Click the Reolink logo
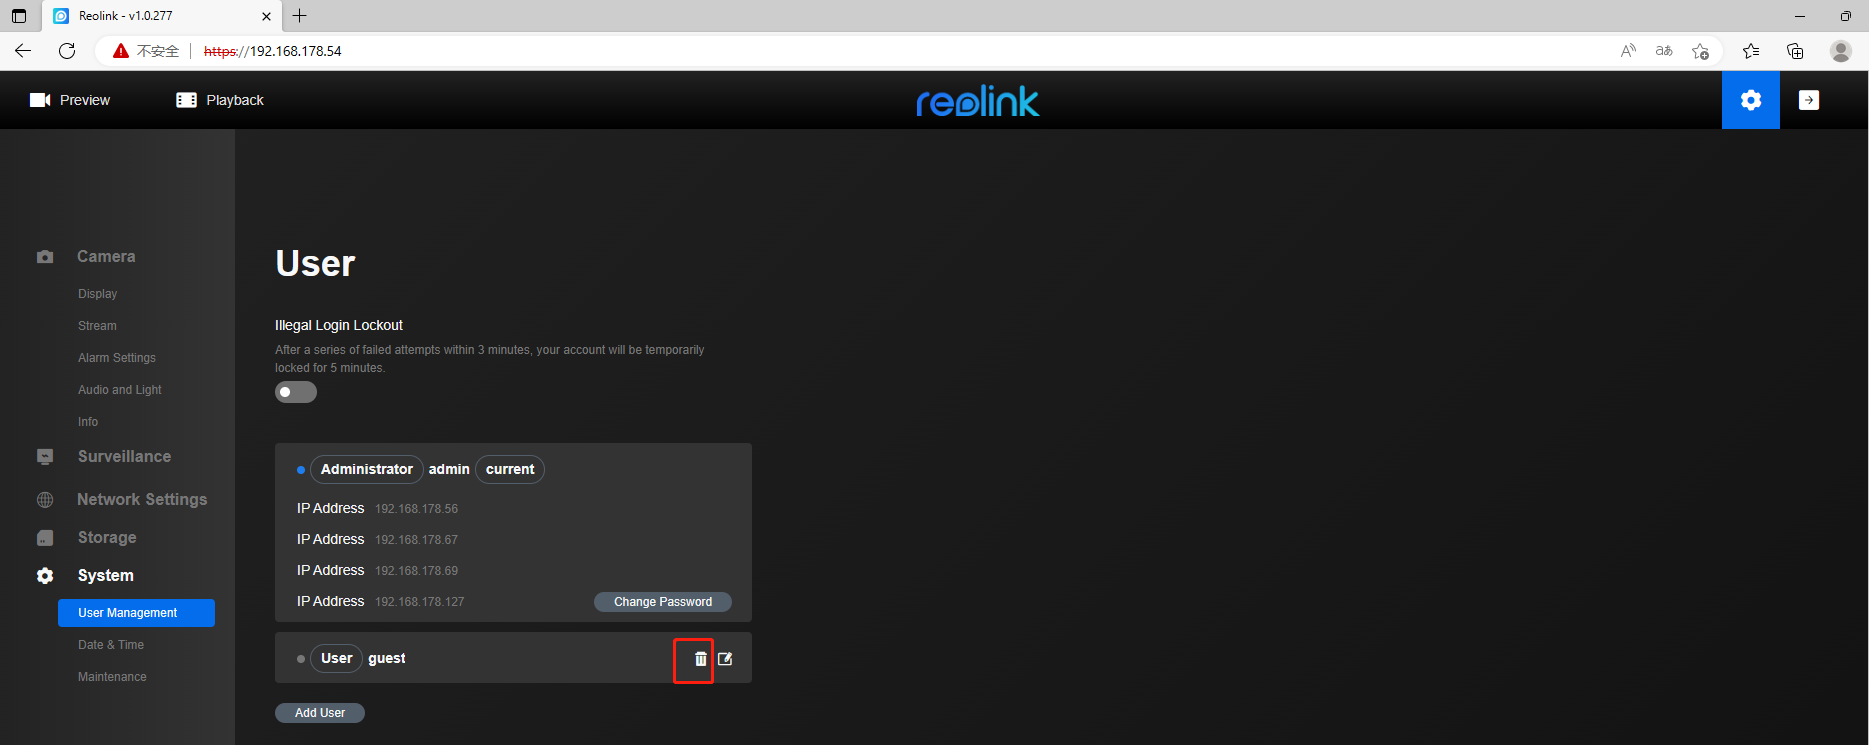The width and height of the screenshot is (1869, 745). point(977,101)
